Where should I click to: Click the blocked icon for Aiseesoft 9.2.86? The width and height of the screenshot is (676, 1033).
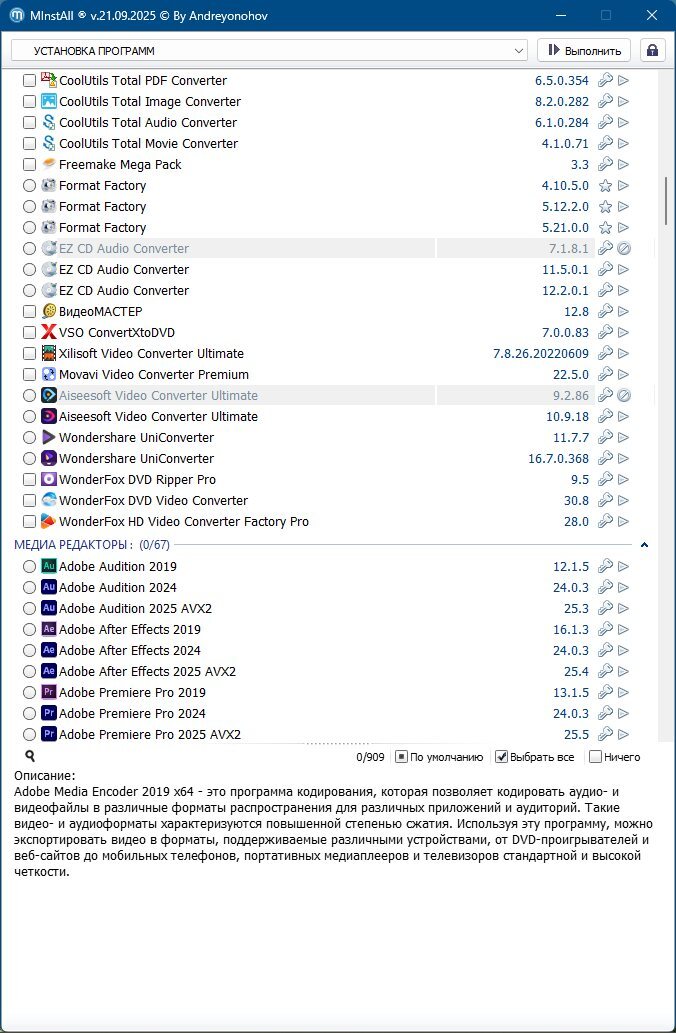(x=624, y=396)
